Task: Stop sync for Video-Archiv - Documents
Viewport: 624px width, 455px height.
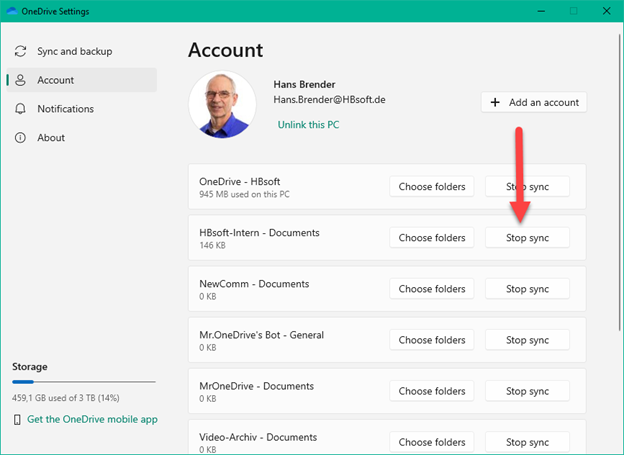Action: 527,441
